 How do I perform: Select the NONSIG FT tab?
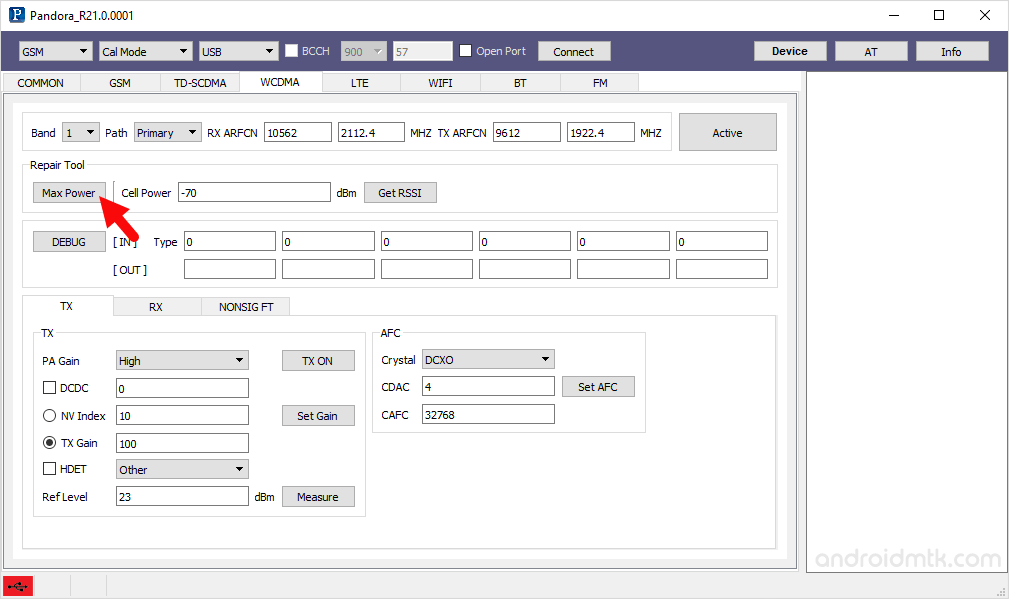(x=245, y=306)
